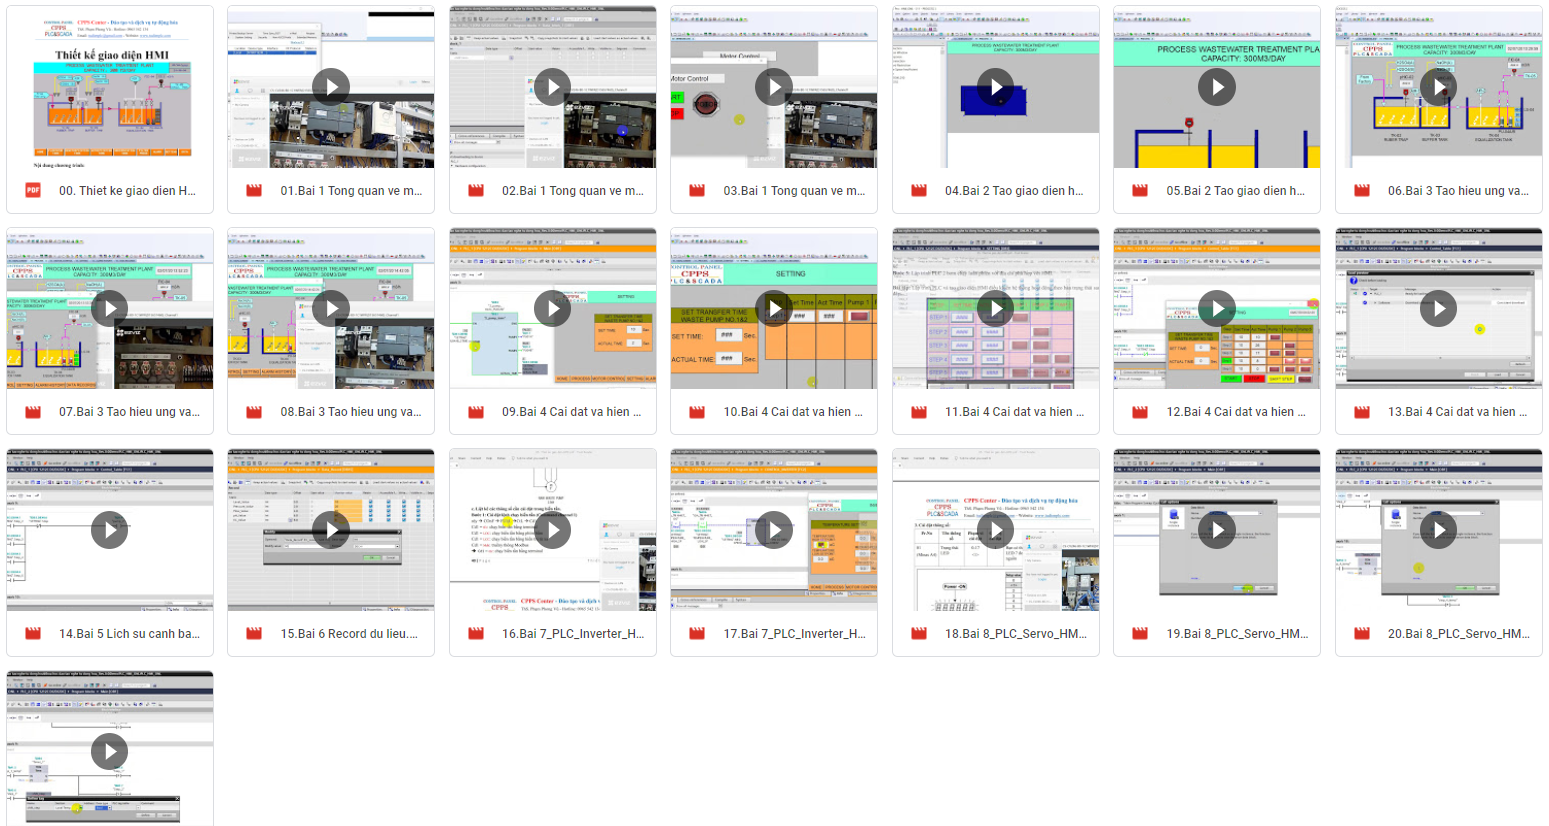This screenshot has height=826, width=1549.
Task: Click the video file icon for 10.Bai 4
Action: pyautogui.click(x=697, y=412)
